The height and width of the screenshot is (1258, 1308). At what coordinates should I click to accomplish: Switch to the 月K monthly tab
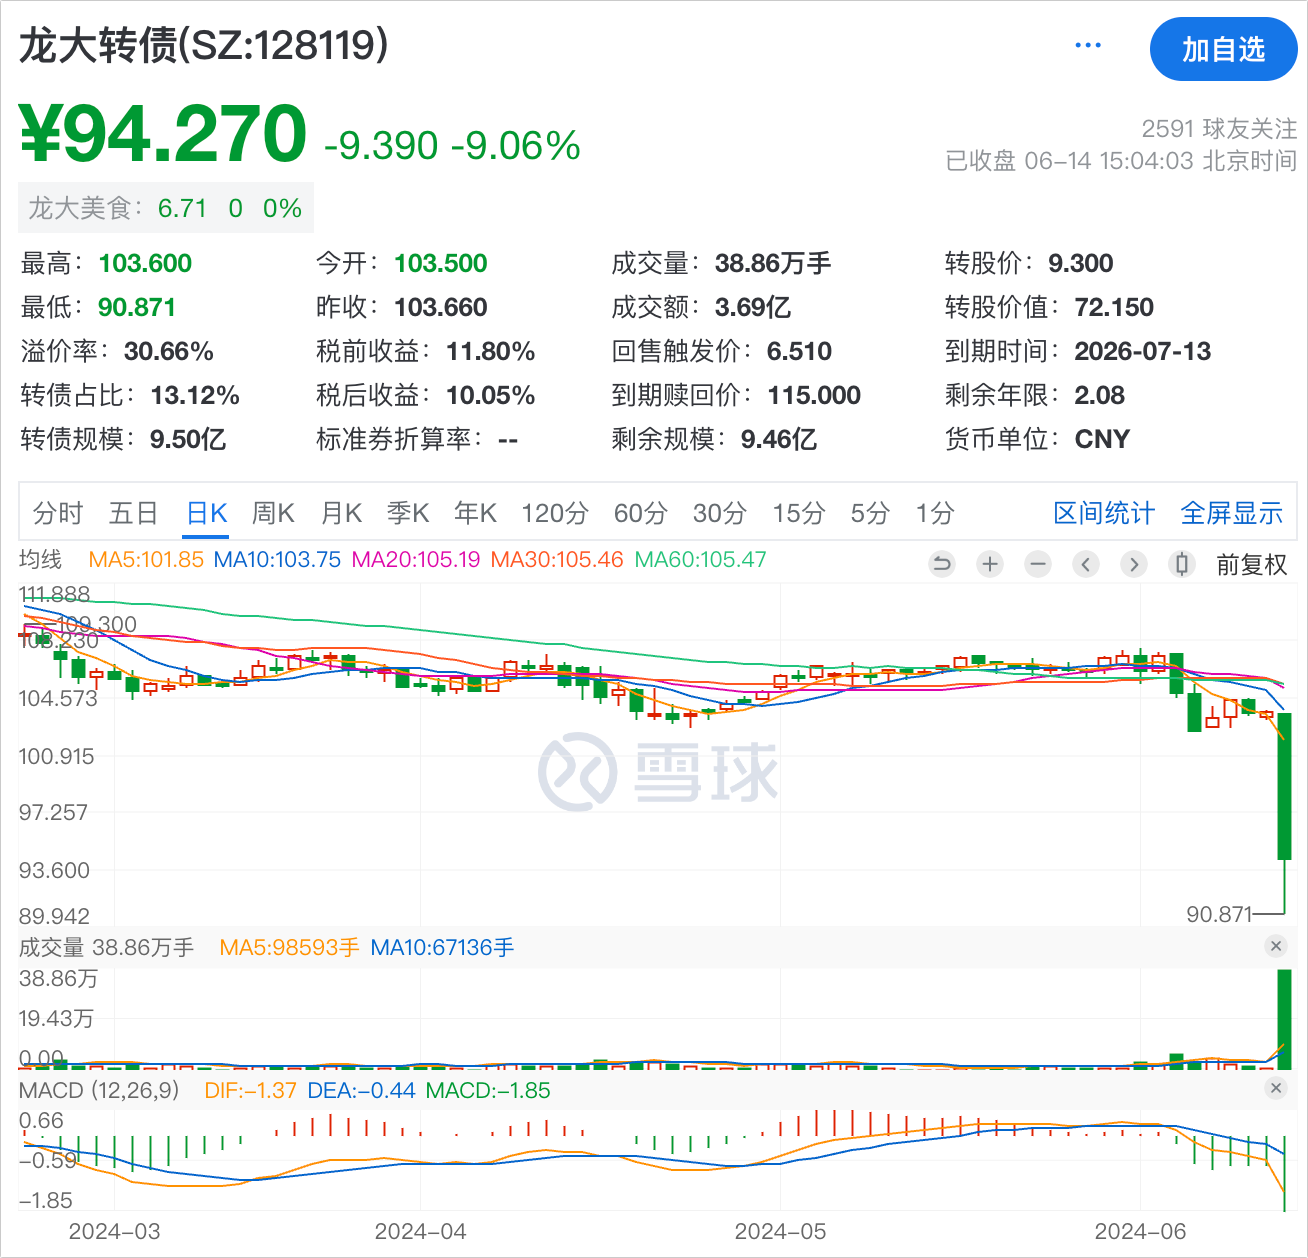point(341,514)
